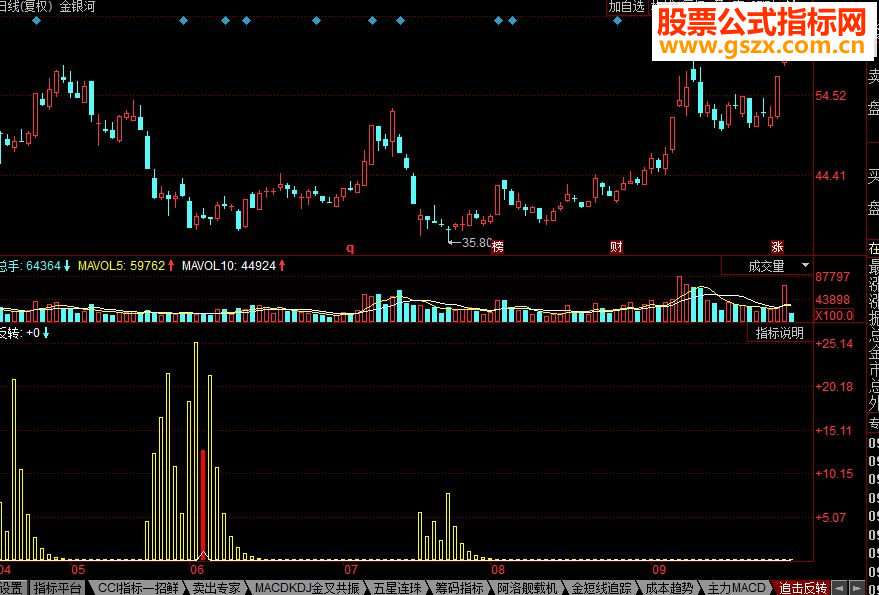Click the blue diamond below 加自选 button
This screenshot has height=595, width=879.
pos(617,21)
